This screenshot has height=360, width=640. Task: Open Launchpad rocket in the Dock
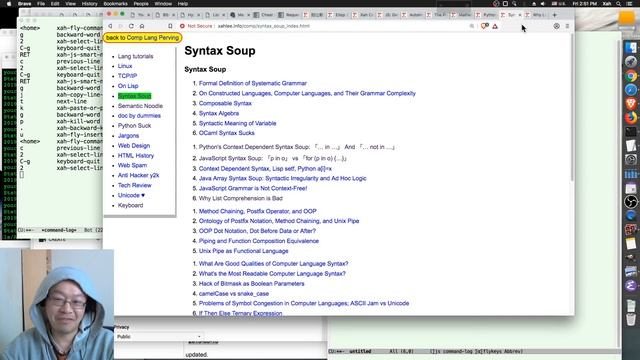coord(631,62)
